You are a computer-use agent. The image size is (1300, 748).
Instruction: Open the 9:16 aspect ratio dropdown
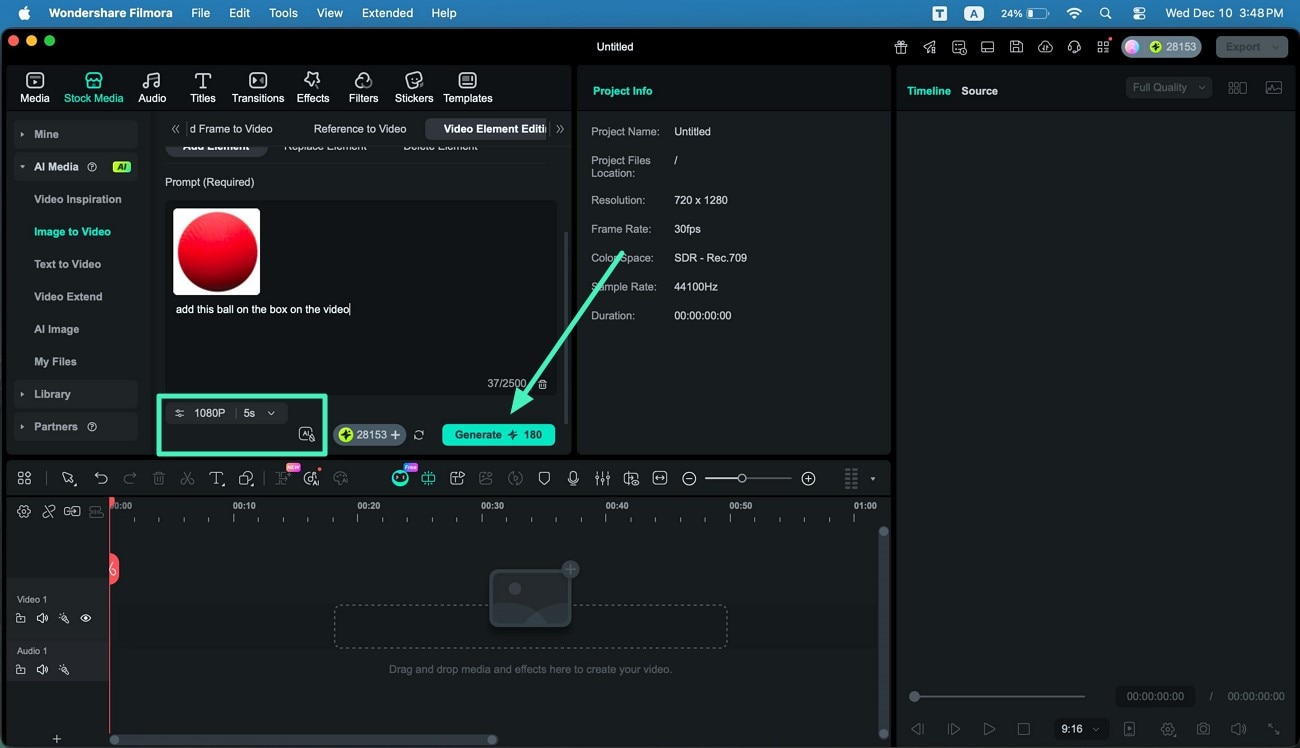(1080, 729)
